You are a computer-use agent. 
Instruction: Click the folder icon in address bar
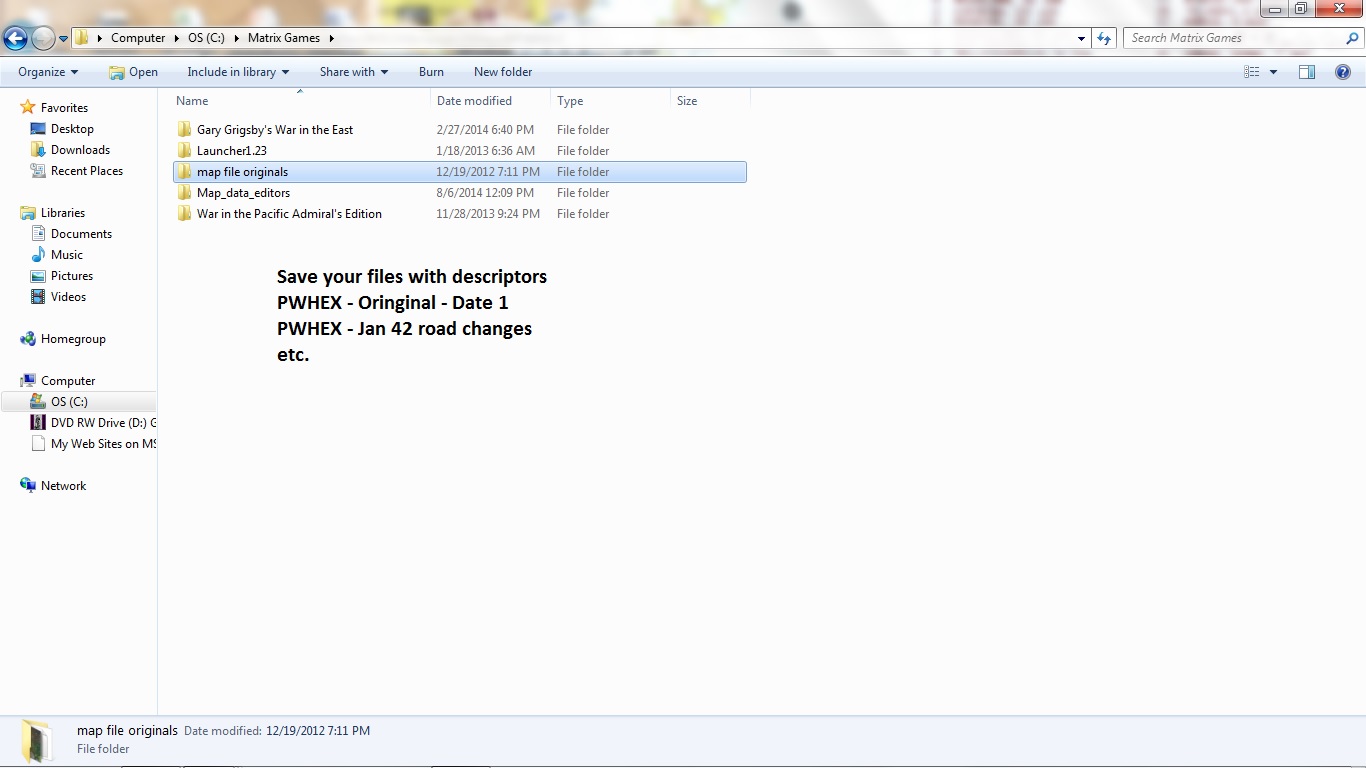click(x=82, y=38)
